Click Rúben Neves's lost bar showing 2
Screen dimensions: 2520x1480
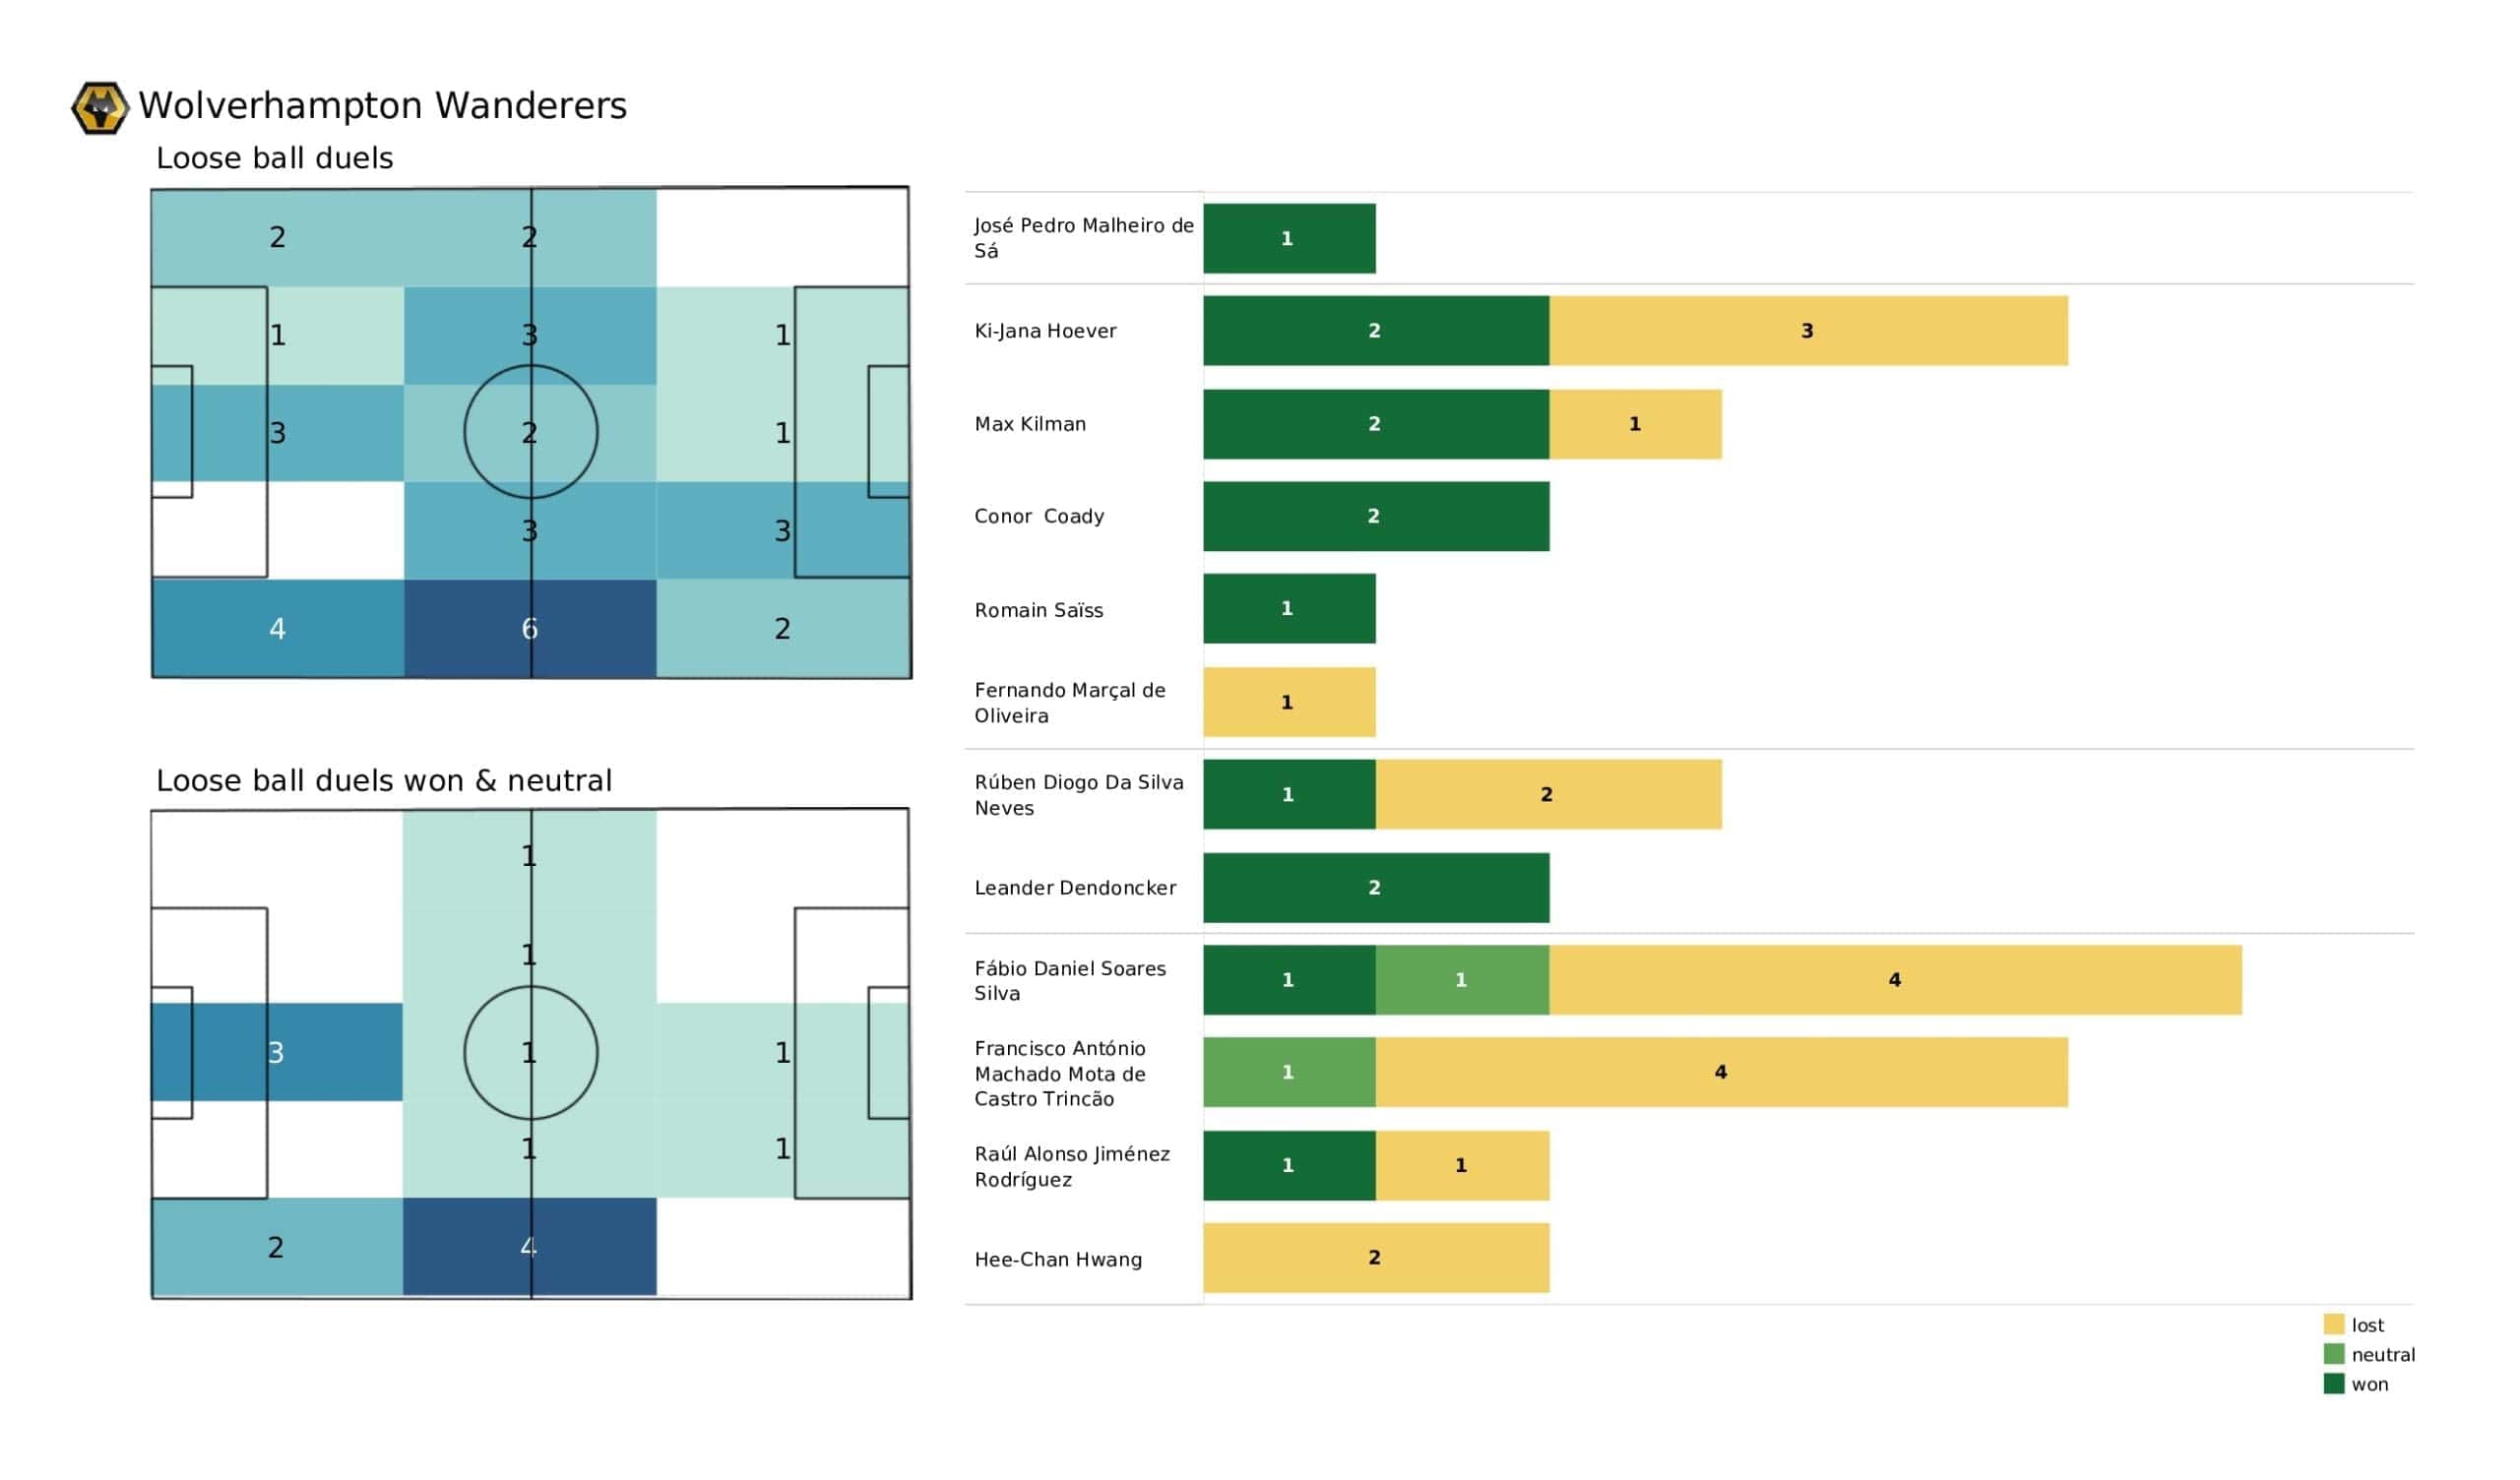tap(1549, 795)
